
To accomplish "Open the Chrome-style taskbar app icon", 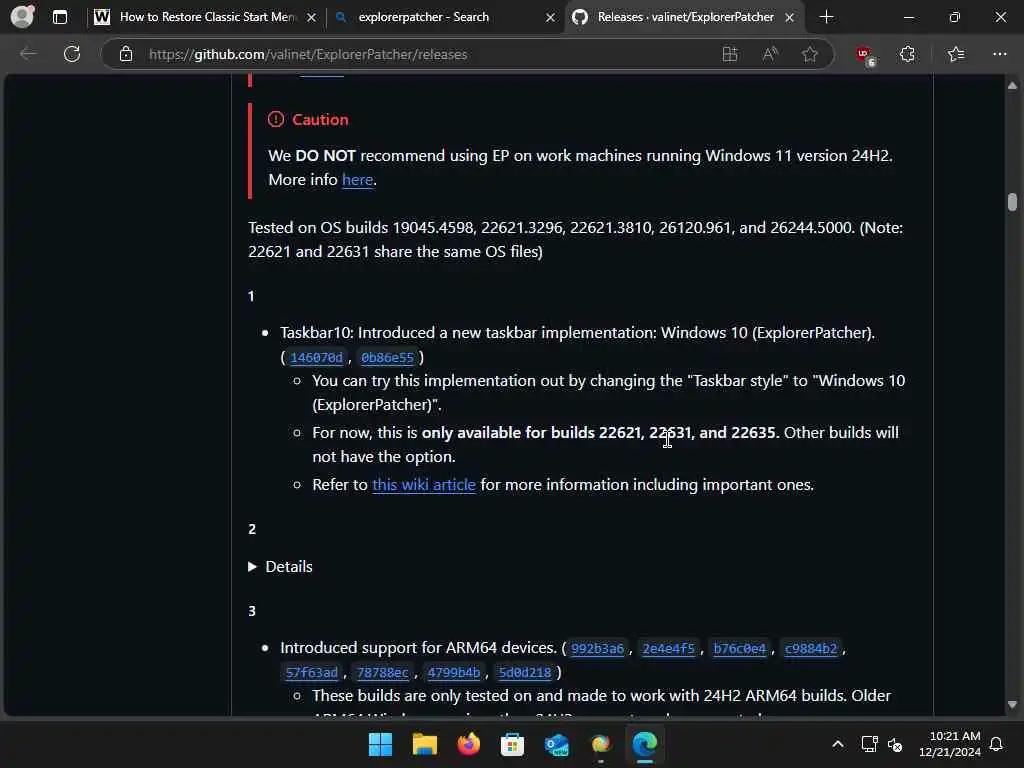I will (x=601, y=744).
